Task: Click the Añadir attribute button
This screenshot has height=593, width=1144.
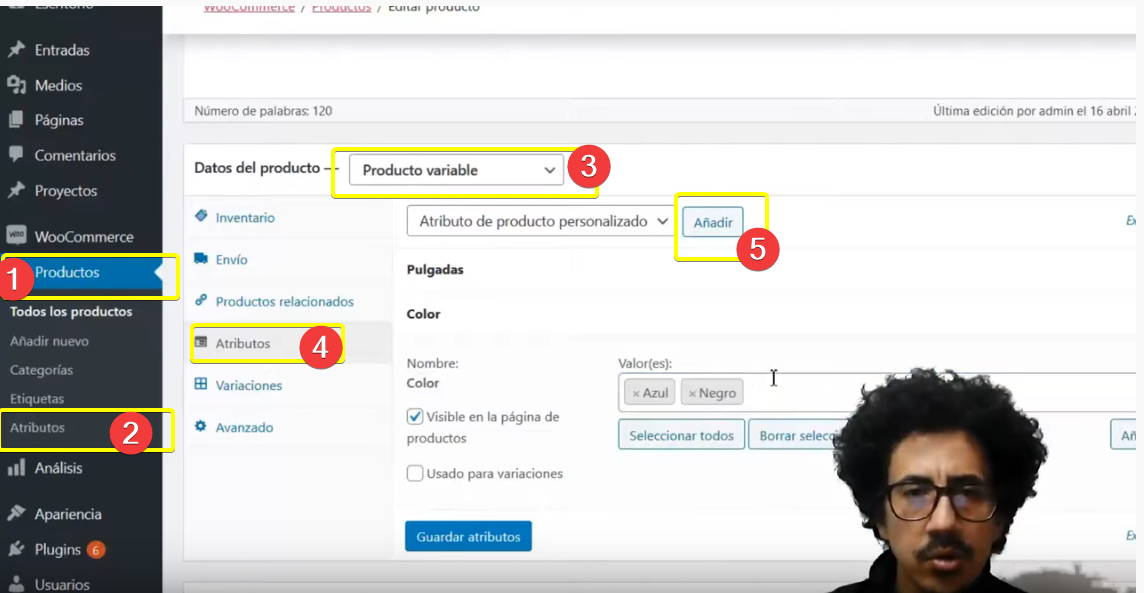Action: pyautogui.click(x=713, y=222)
